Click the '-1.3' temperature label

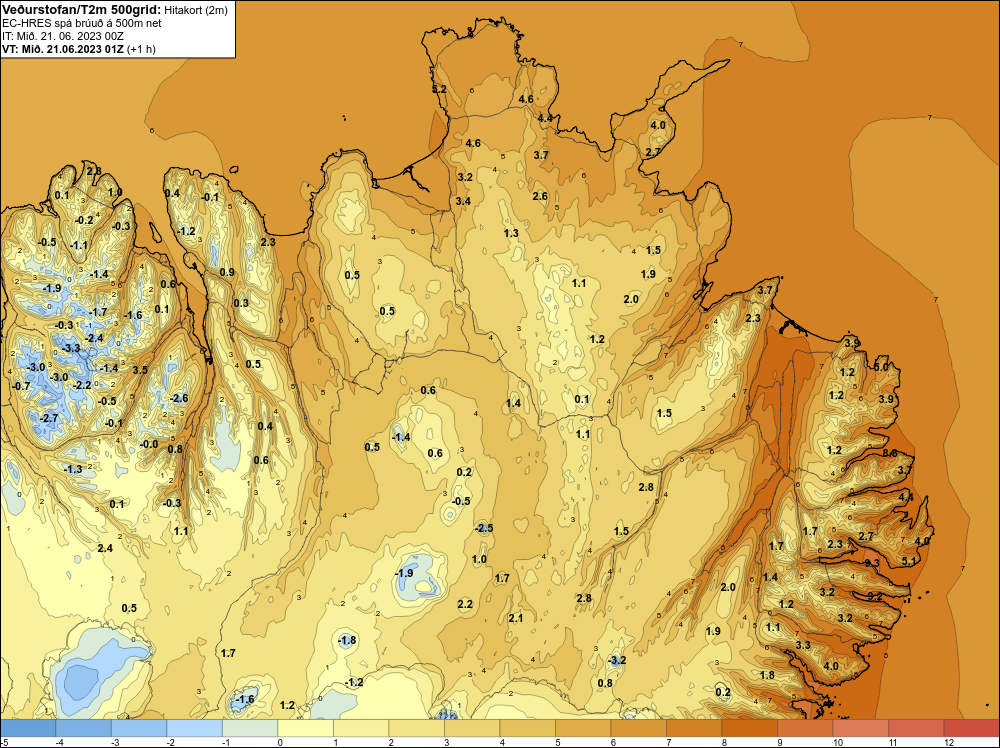(x=73, y=469)
